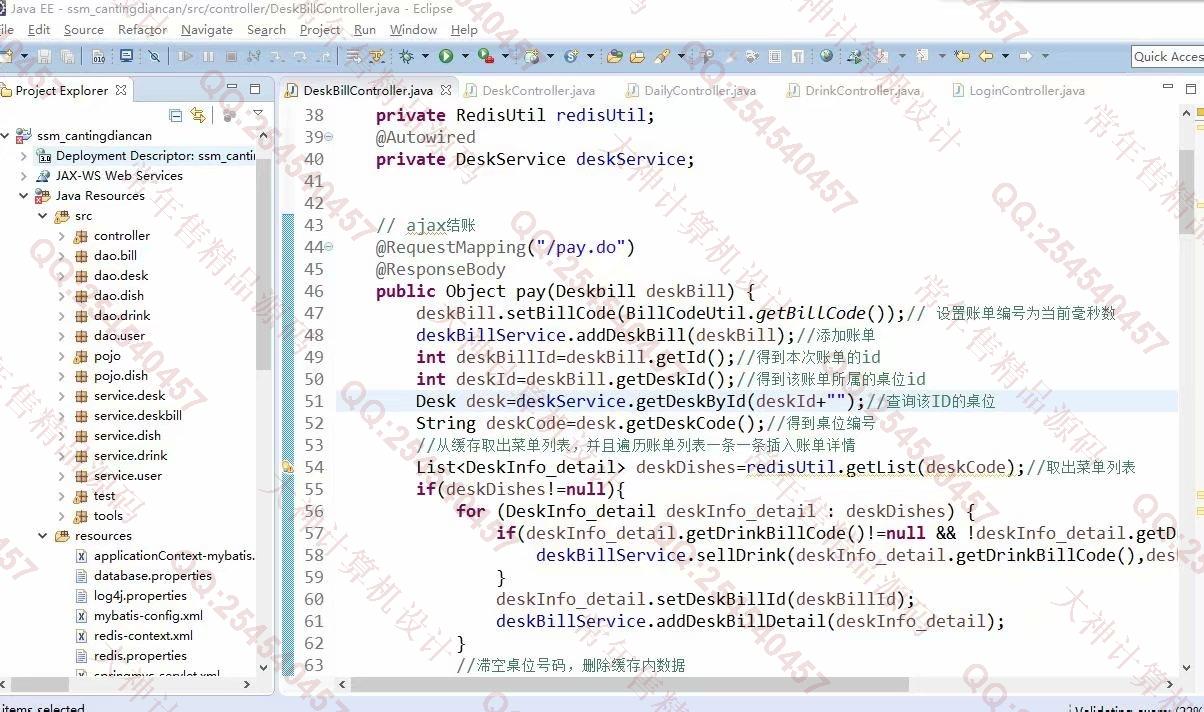
Task: Open Project Explorer View Menu triangle
Action: pyautogui.click(x=258, y=114)
